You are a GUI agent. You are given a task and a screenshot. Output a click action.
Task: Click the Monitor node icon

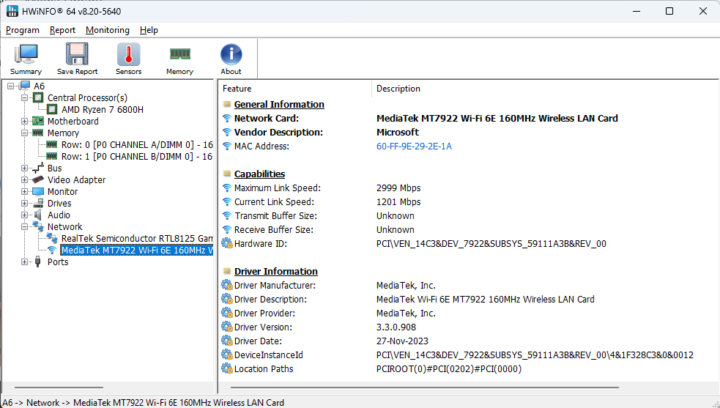point(38,191)
